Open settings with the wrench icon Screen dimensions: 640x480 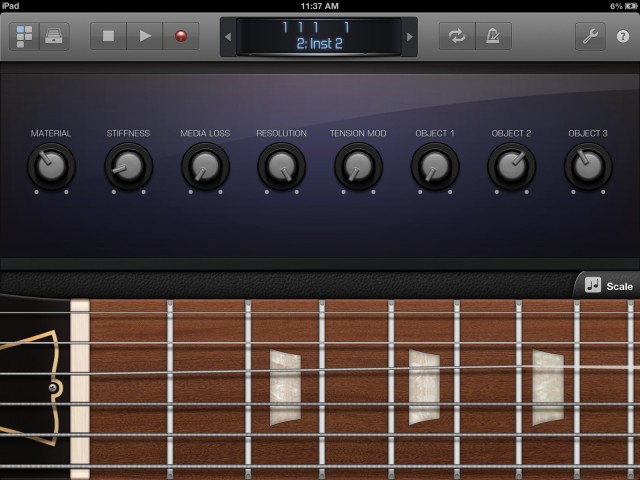[591, 37]
